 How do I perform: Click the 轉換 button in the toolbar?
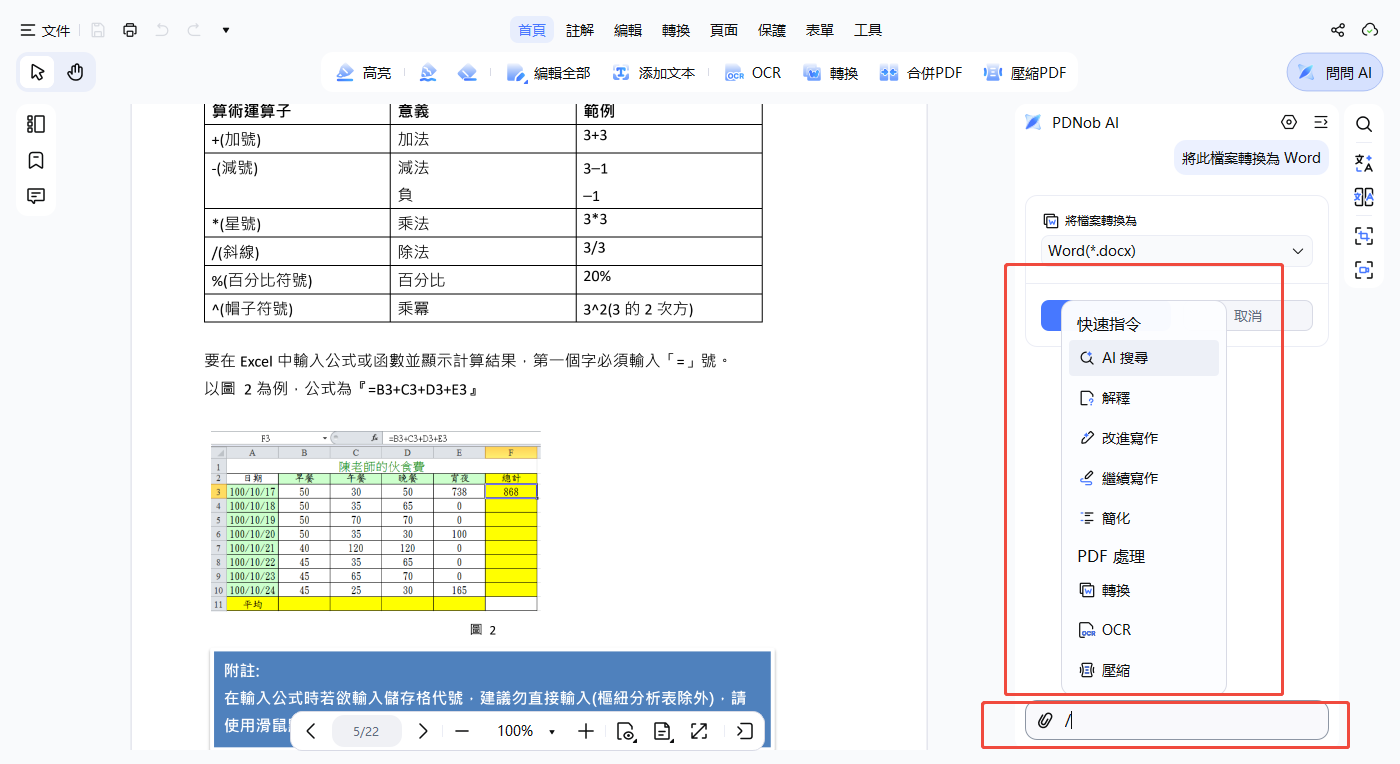point(831,73)
